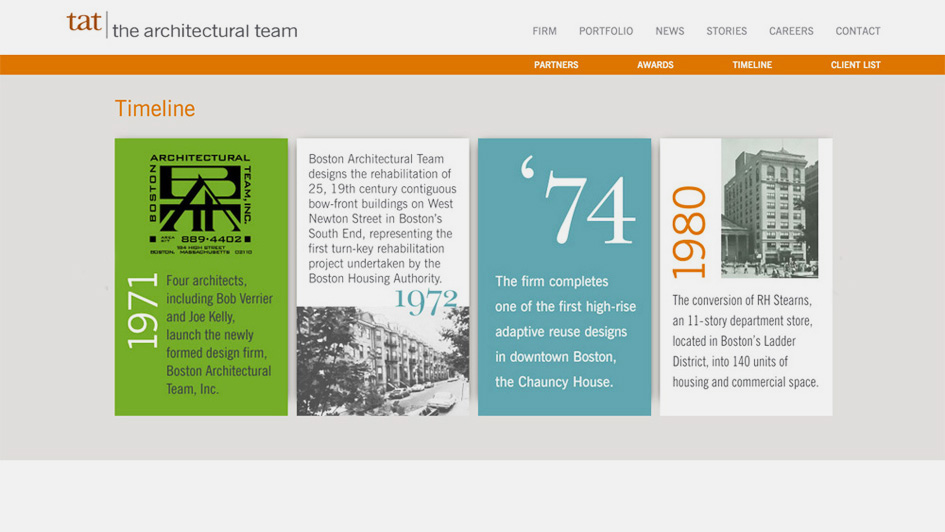Click the West Newton Street rowhouses photo
The height and width of the screenshot is (532, 945).
(x=383, y=361)
